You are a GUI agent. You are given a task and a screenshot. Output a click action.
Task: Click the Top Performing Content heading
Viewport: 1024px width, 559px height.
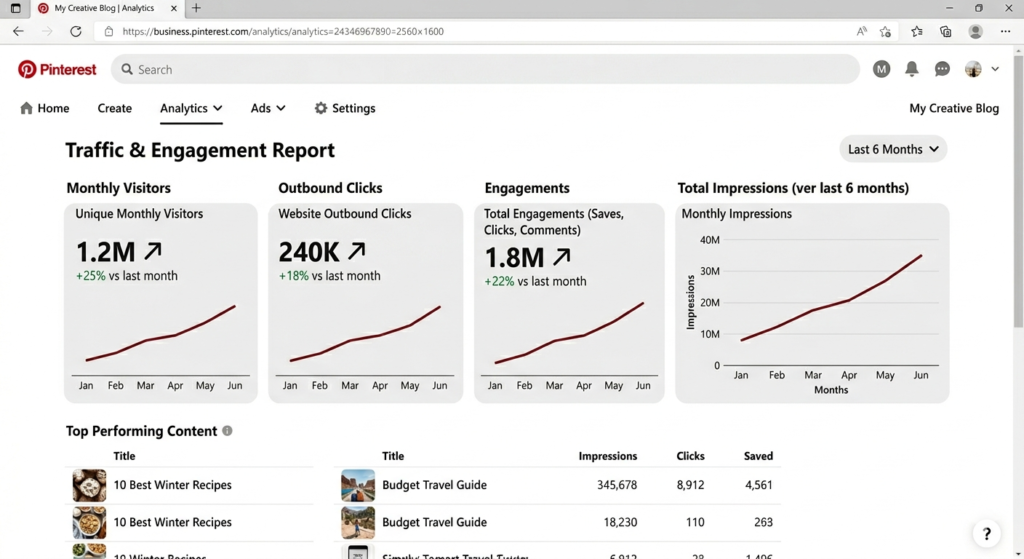[141, 431]
